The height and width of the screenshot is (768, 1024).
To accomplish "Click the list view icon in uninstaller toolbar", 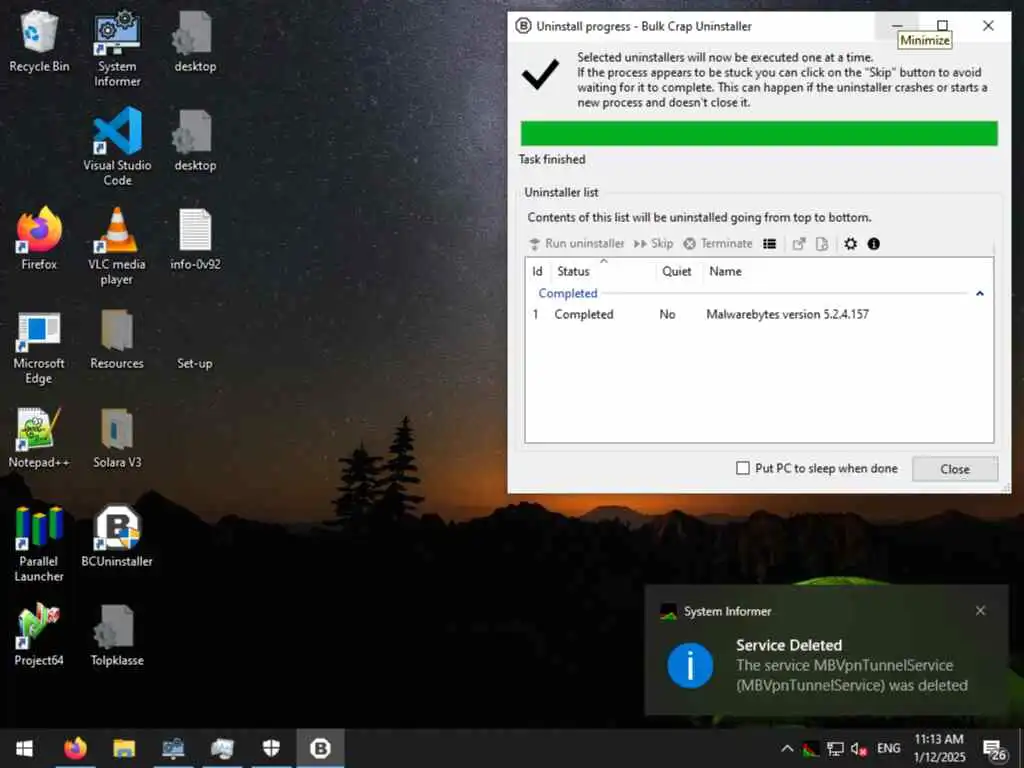I will pyautogui.click(x=770, y=244).
